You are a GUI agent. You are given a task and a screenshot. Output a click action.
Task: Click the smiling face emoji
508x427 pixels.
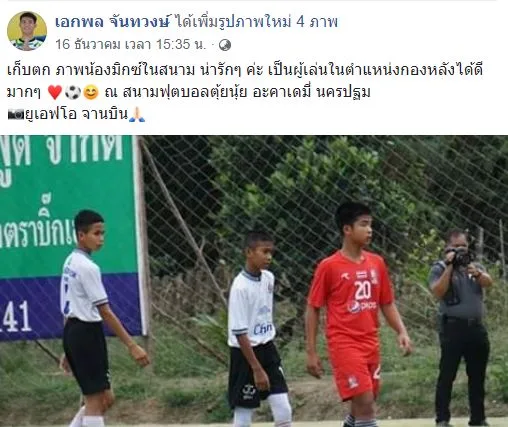pos(91,92)
